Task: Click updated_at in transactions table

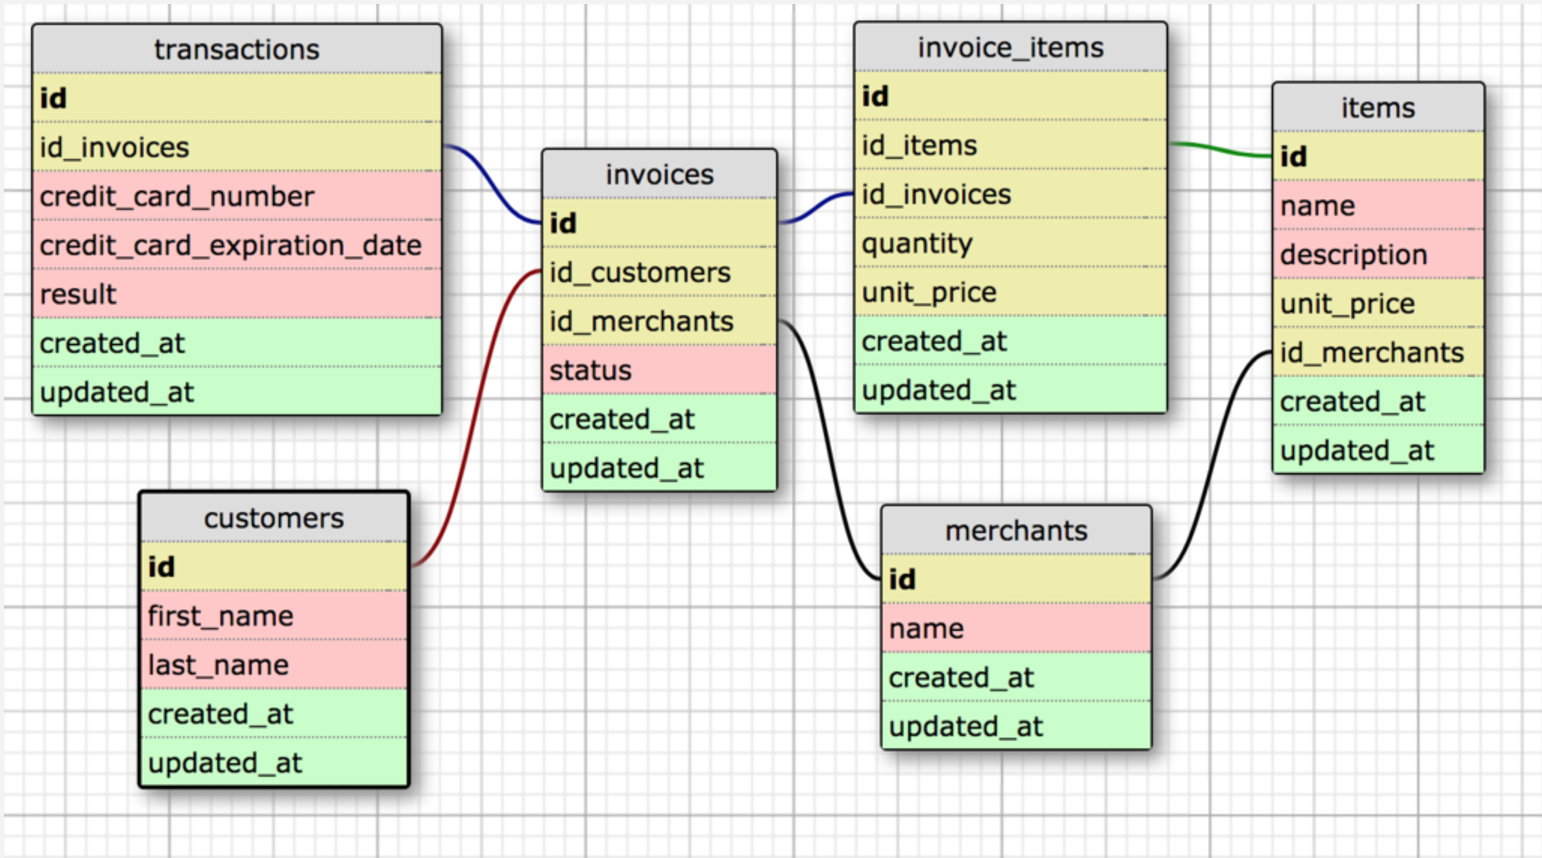Action: coord(237,392)
